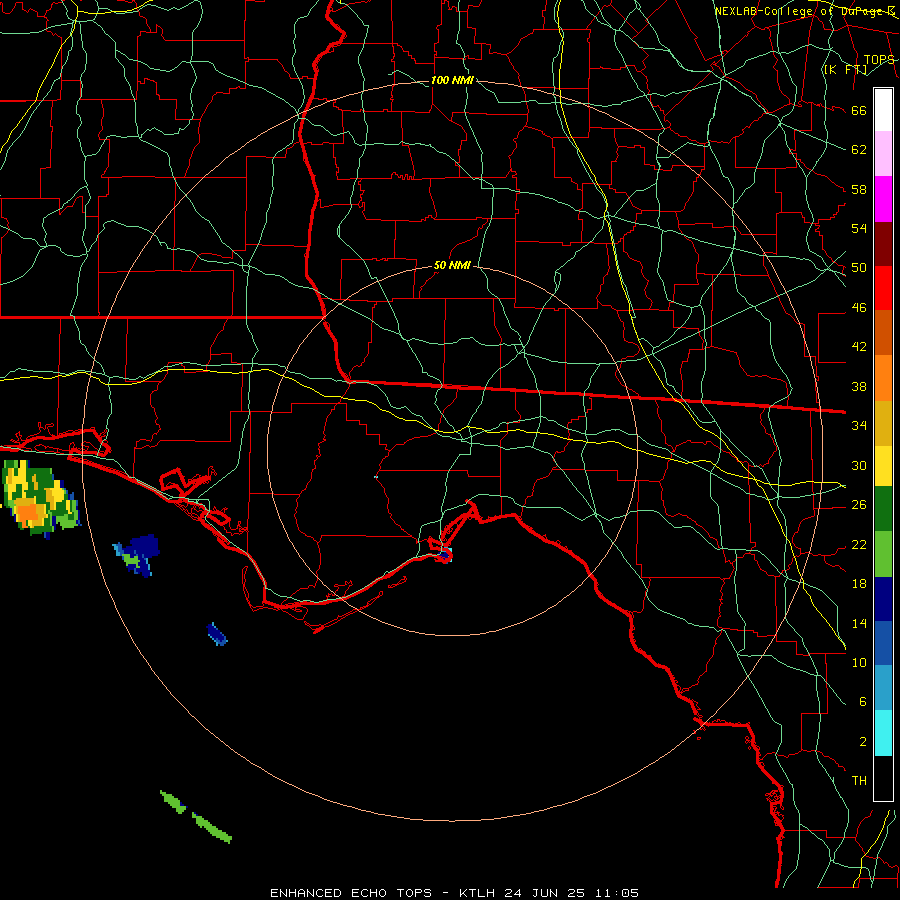Click the dark red 54 kft swatch
The width and height of the screenshot is (900, 900).
coord(883,244)
